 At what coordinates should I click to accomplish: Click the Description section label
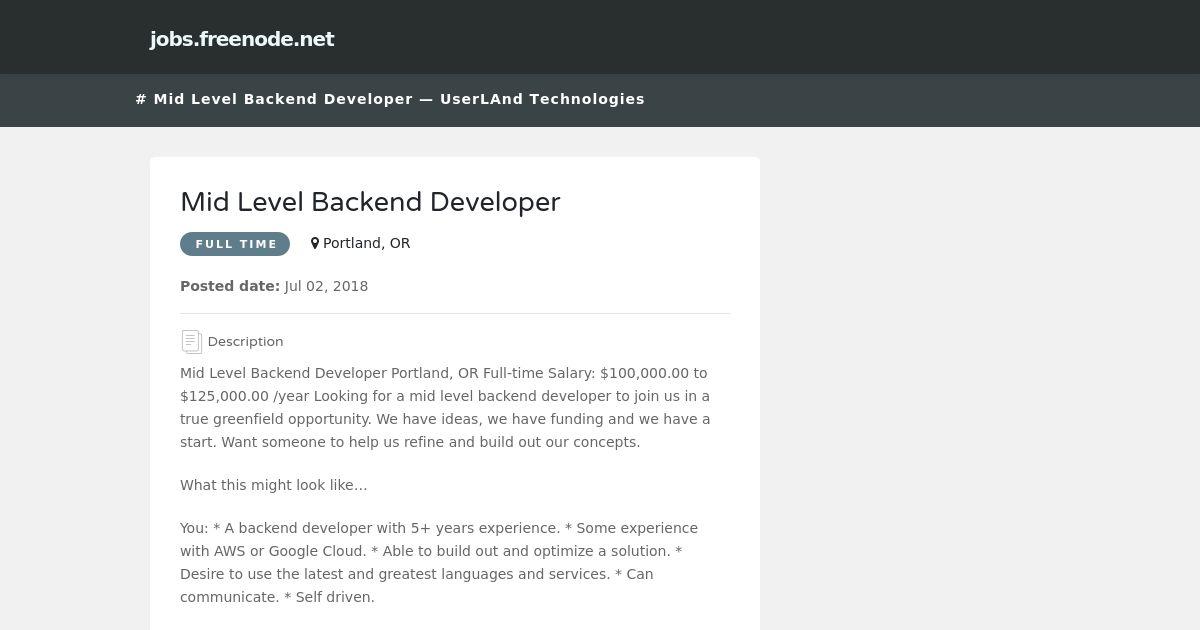click(x=245, y=341)
